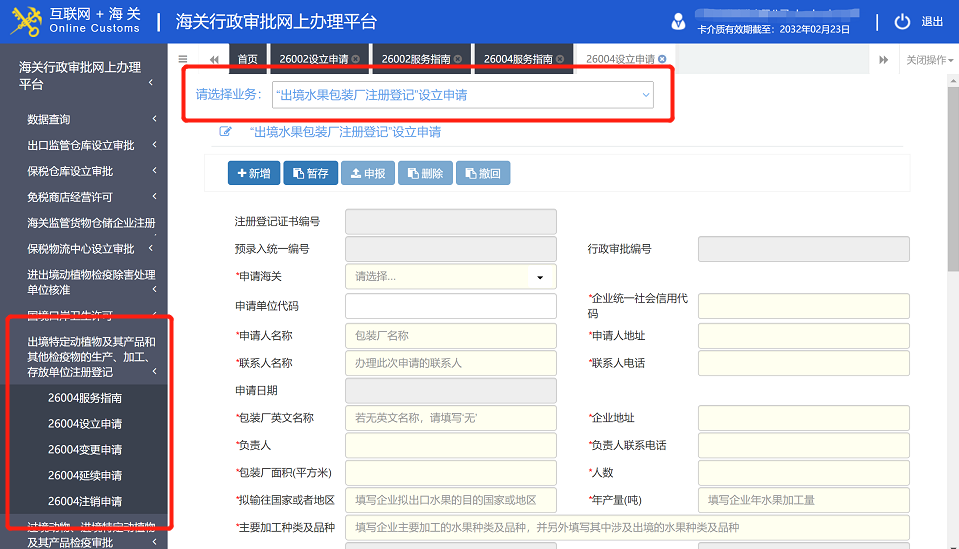Open 26004注销申请 in the sidebar
This screenshot has width=959, height=549.
pyautogui.click(x=84, y=501)
